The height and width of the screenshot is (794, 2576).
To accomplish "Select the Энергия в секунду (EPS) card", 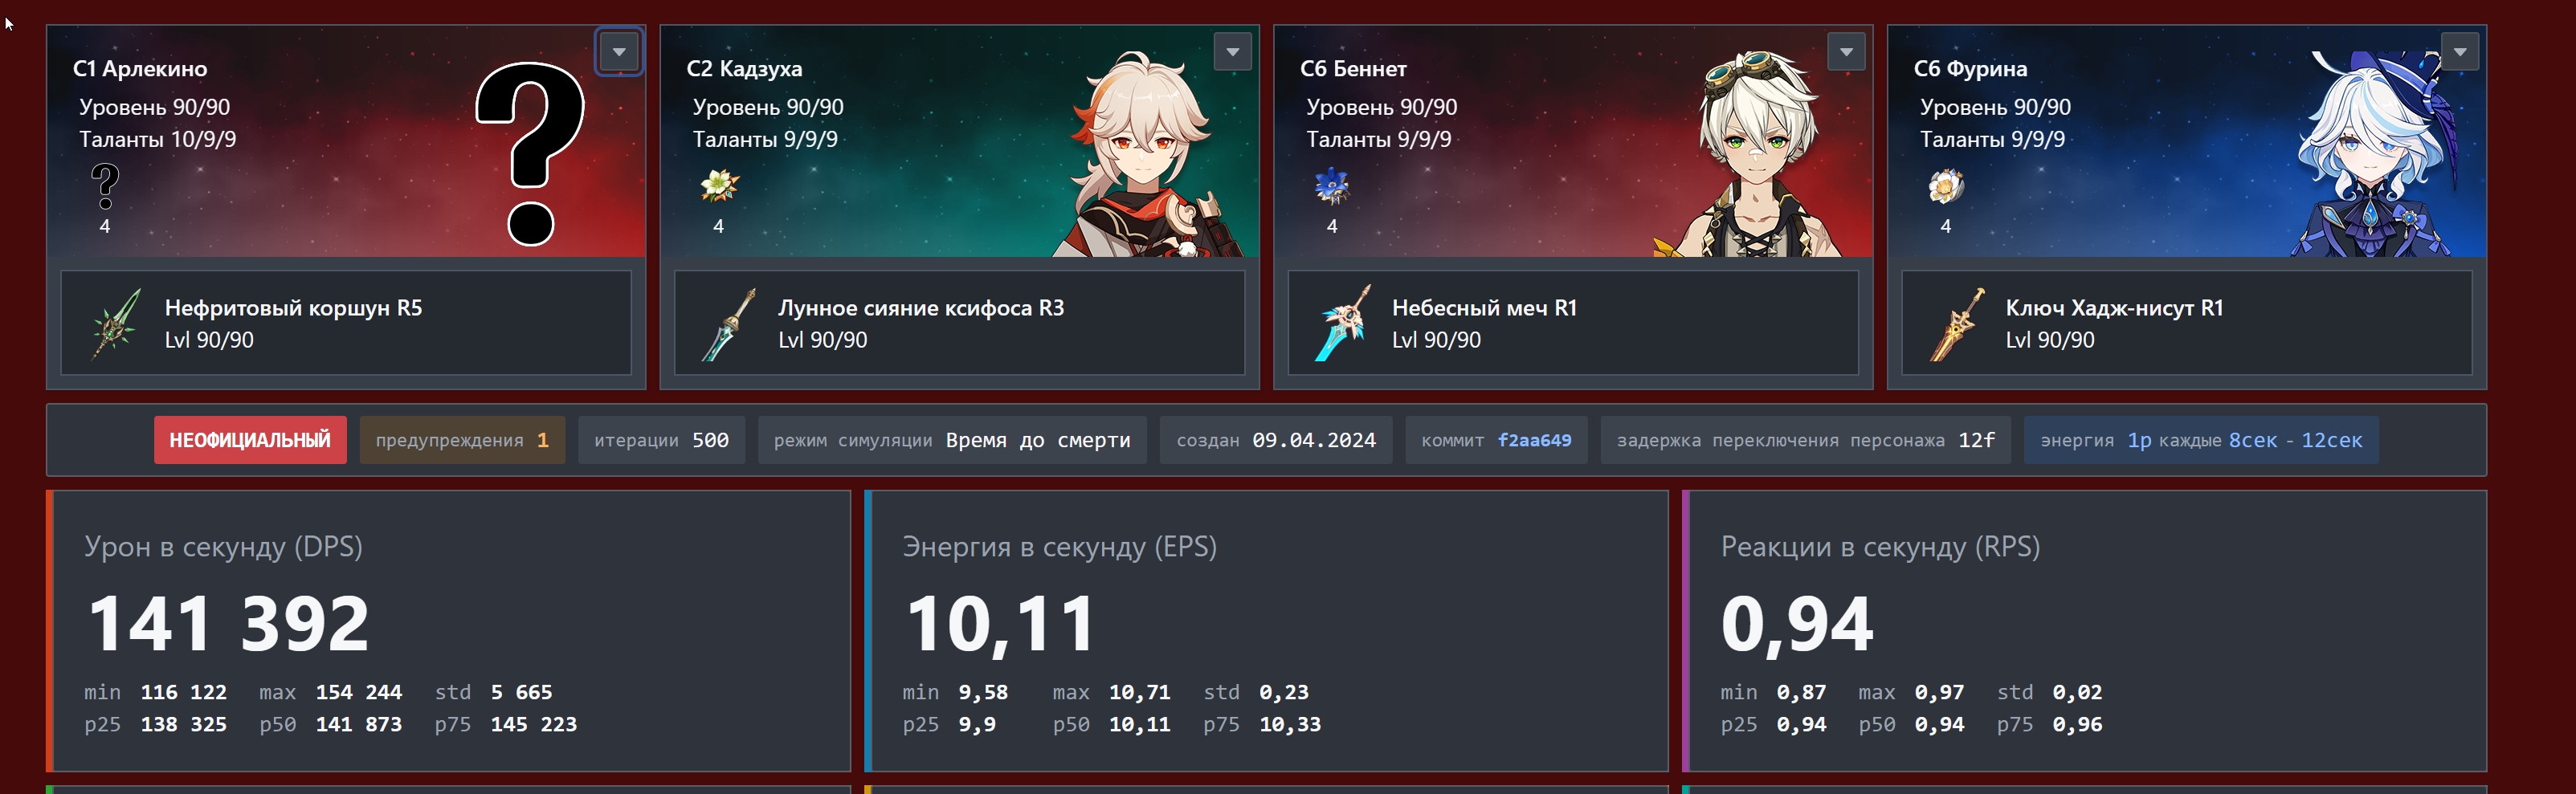I will (x=1266, y=631).
